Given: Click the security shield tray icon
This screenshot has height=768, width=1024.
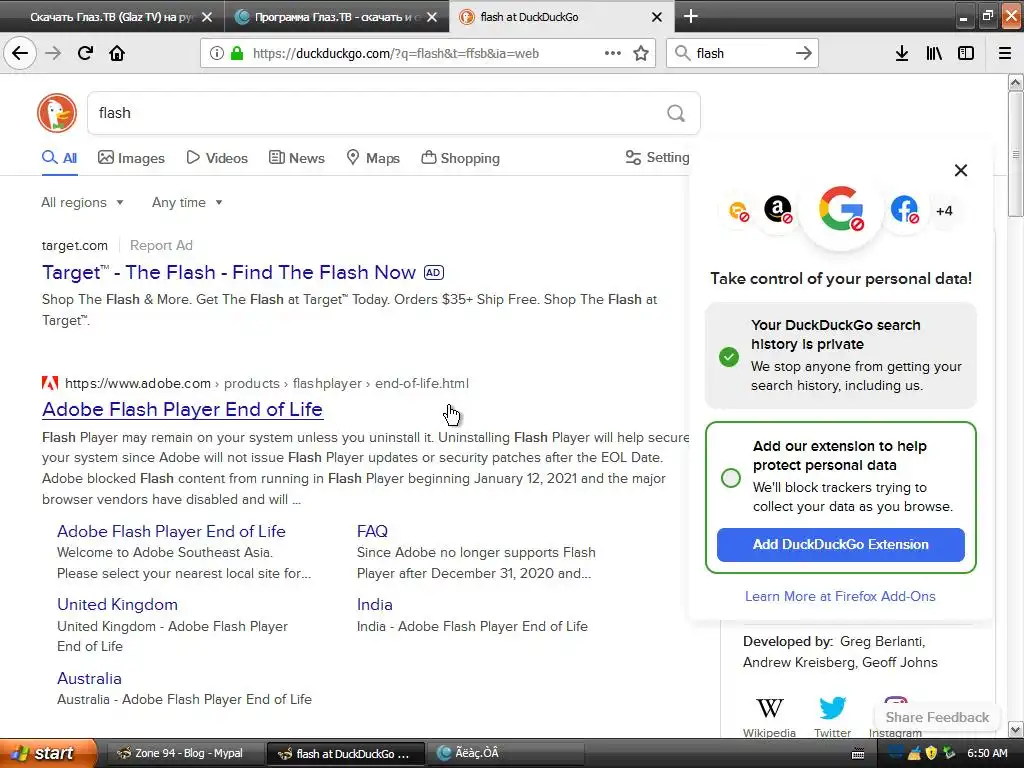Looking at the screenshot, I should coord(931,753).
